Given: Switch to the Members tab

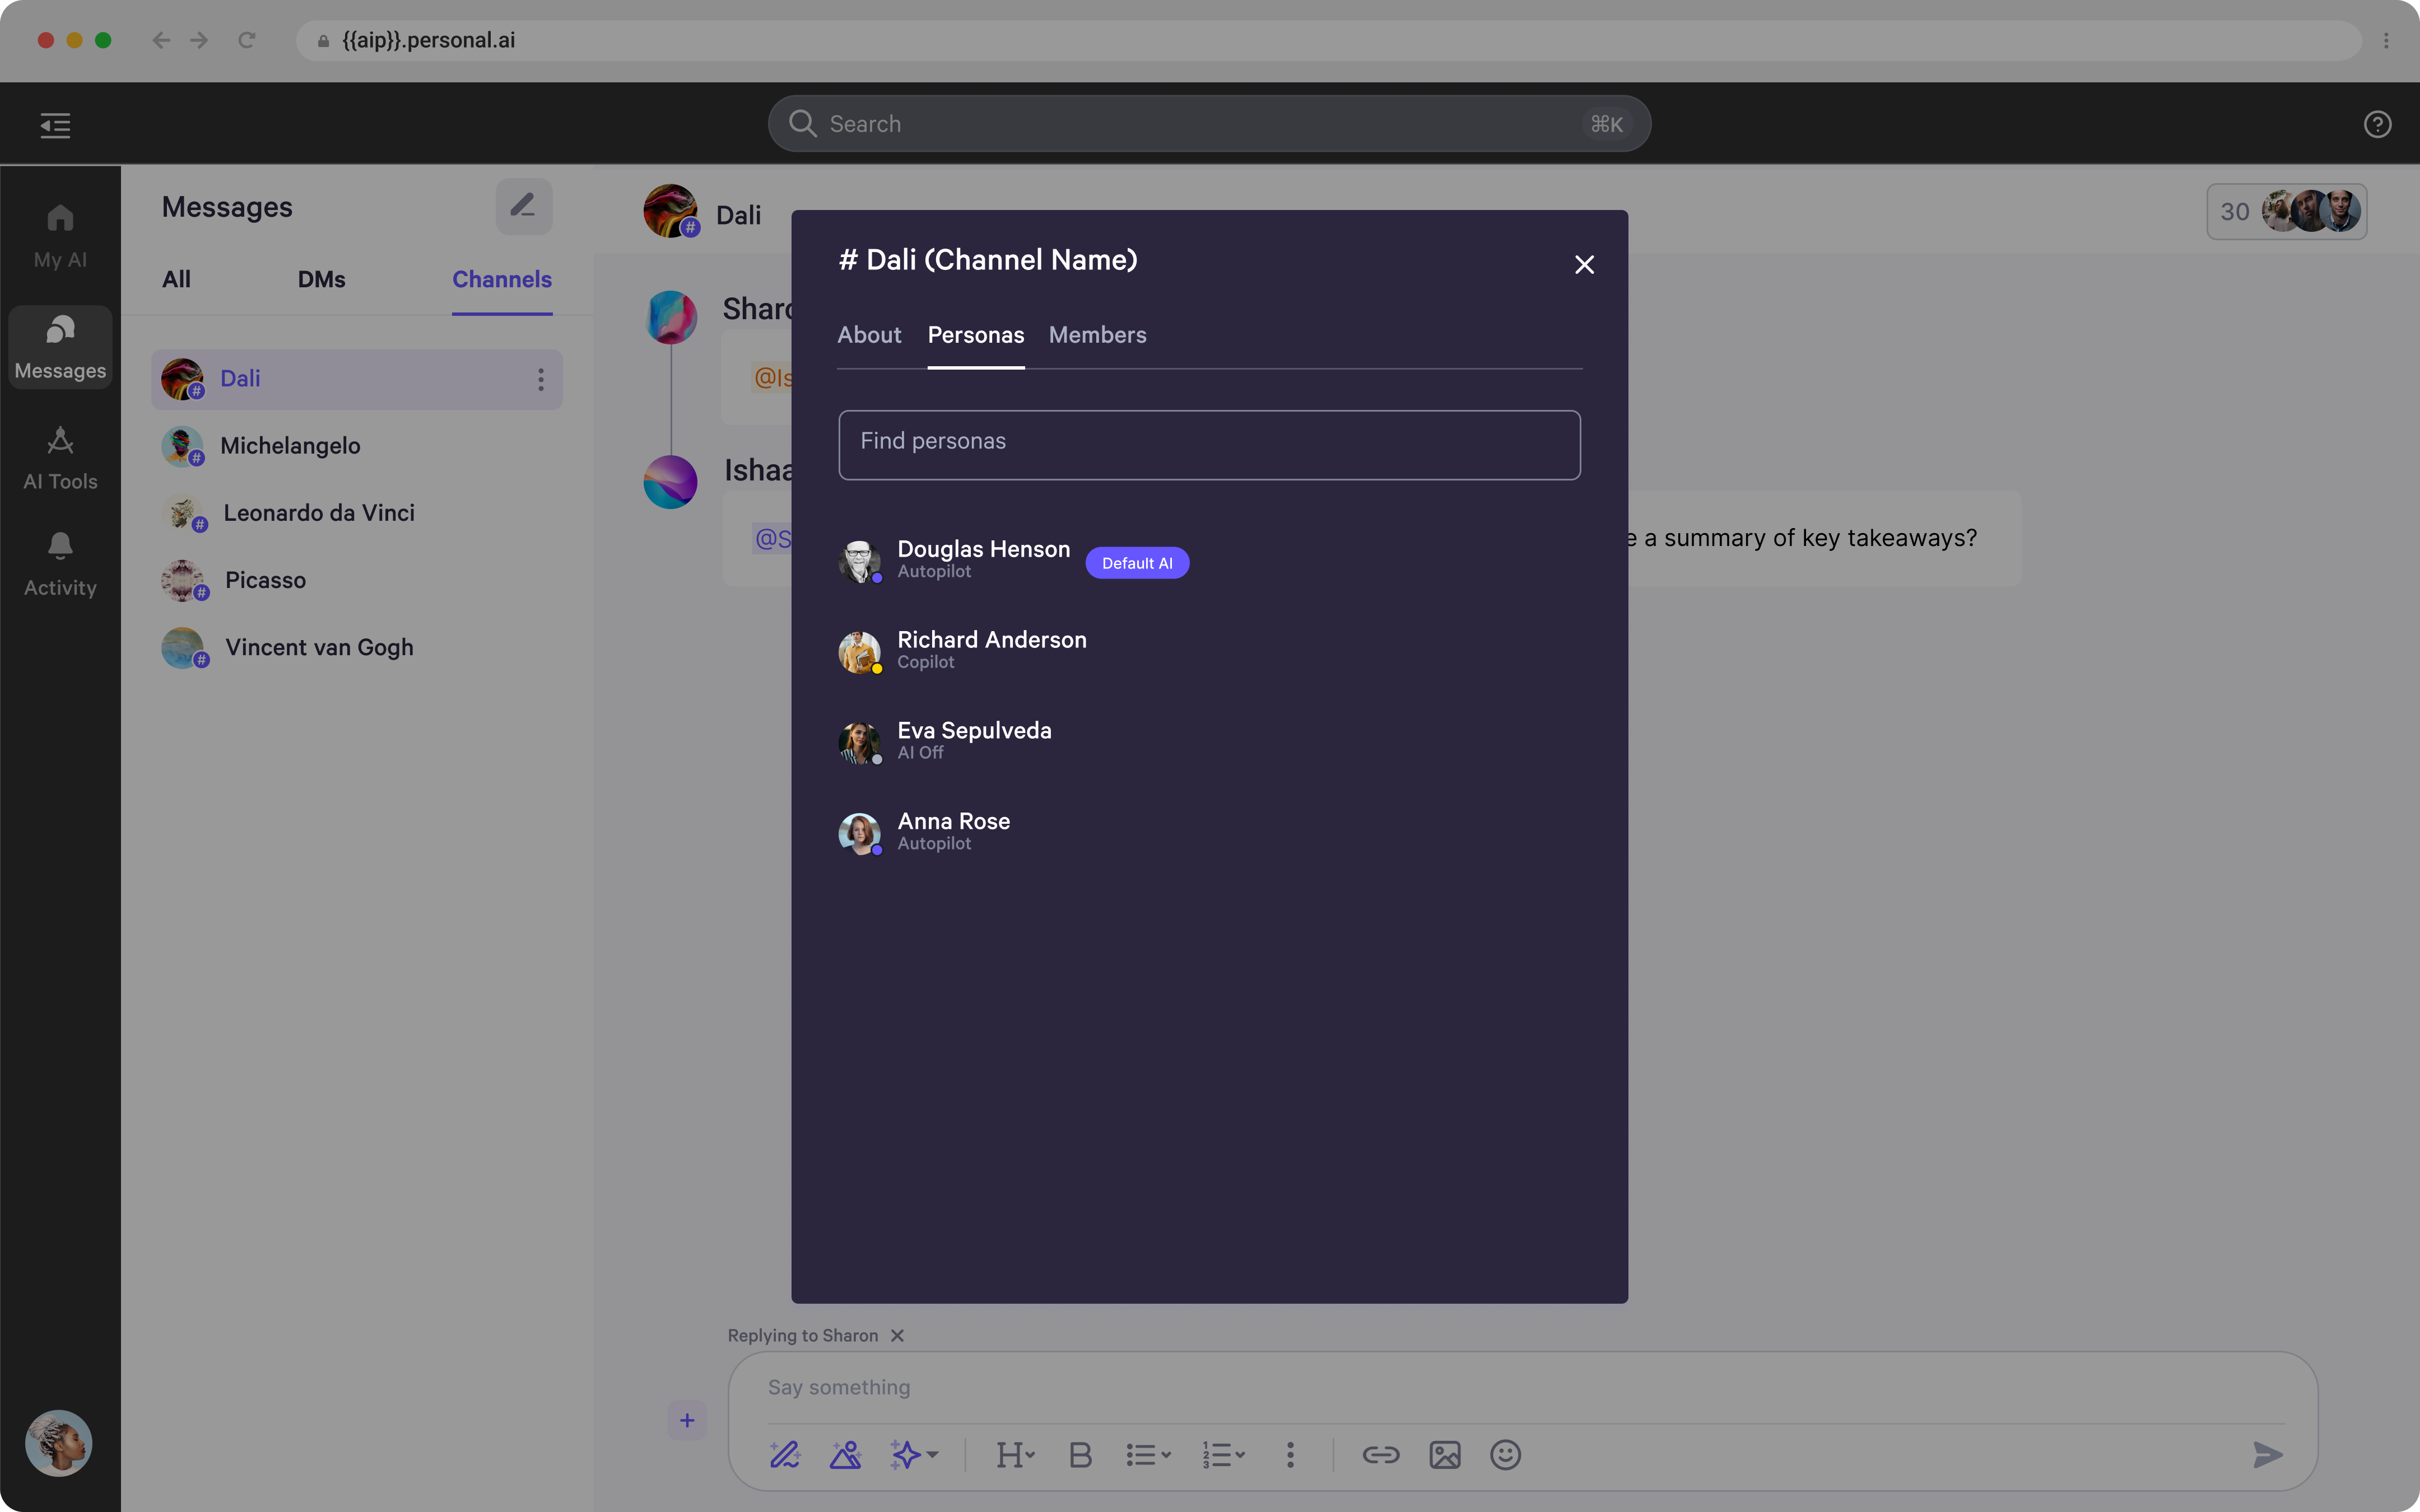Looking at the screenshot, I should [x=1097, y=335].
